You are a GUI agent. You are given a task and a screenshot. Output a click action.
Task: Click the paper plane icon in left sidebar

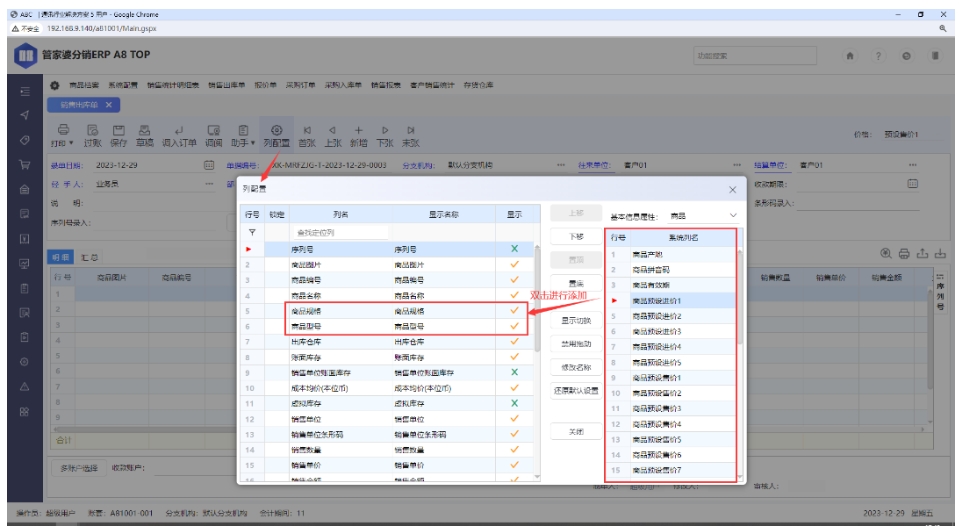[24, 115]
